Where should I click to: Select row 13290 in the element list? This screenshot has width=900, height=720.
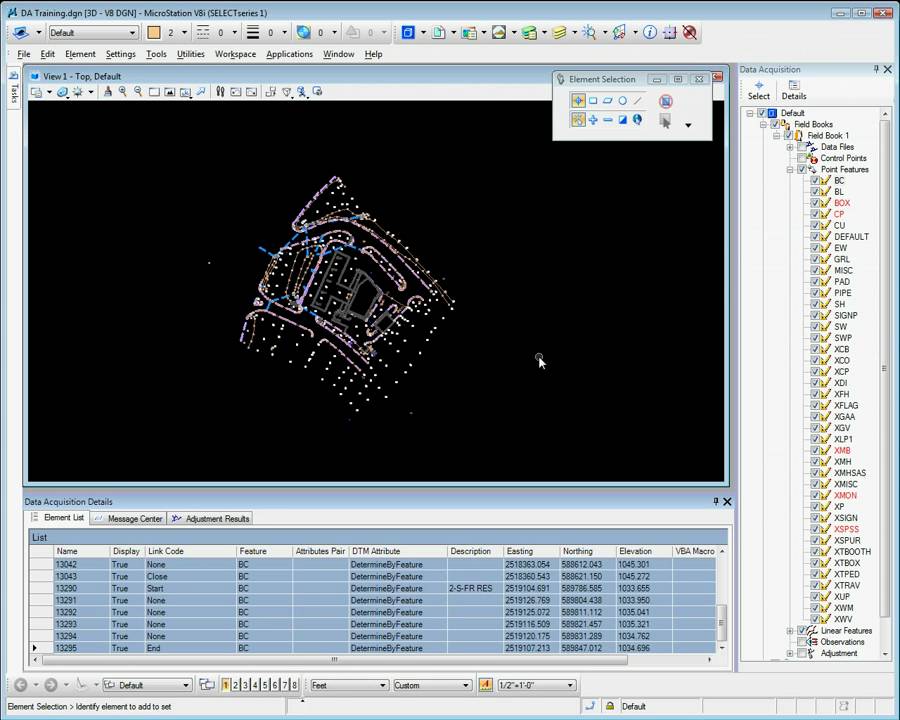click(x=66, y=589)
